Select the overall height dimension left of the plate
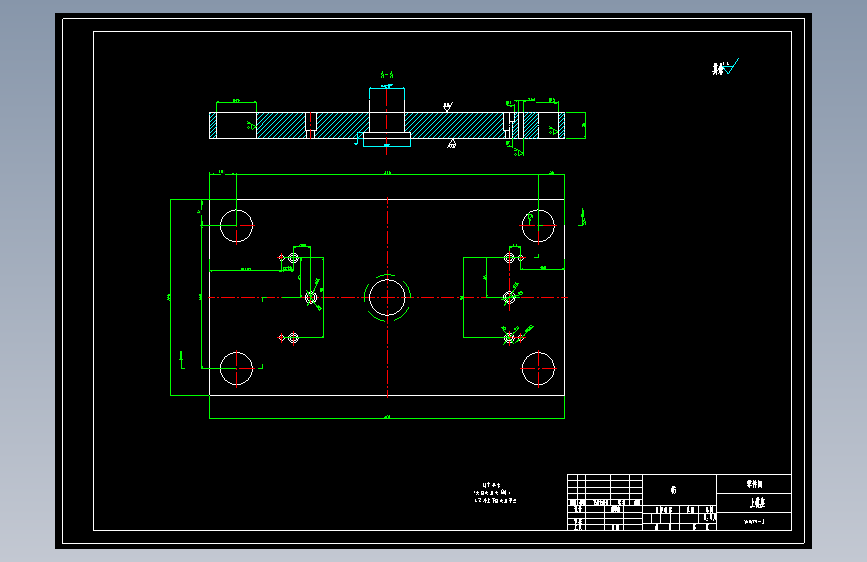Image resolution: width=867 pixels, height=562 pixels. click(170, 298)
